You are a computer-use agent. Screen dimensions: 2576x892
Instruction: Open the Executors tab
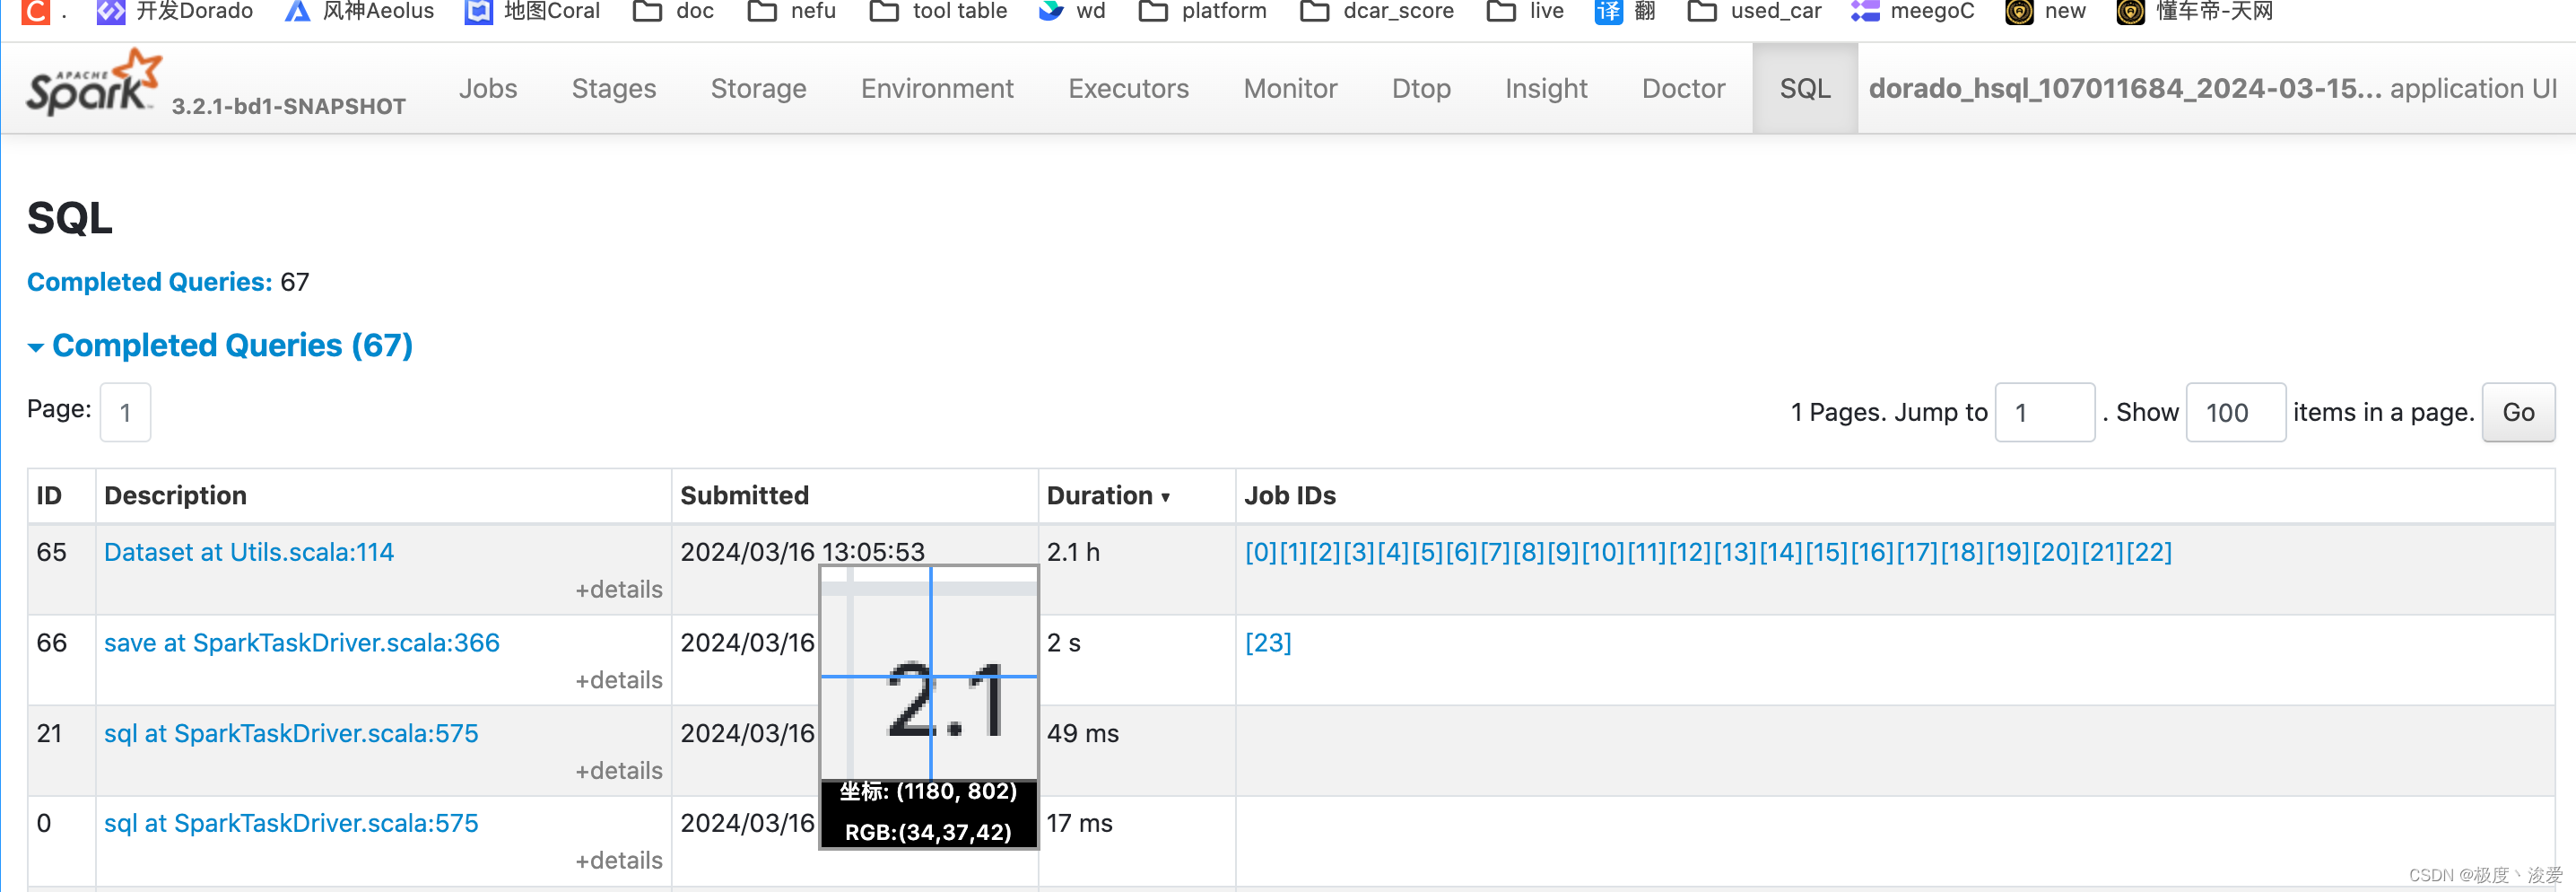[1128, 89]
